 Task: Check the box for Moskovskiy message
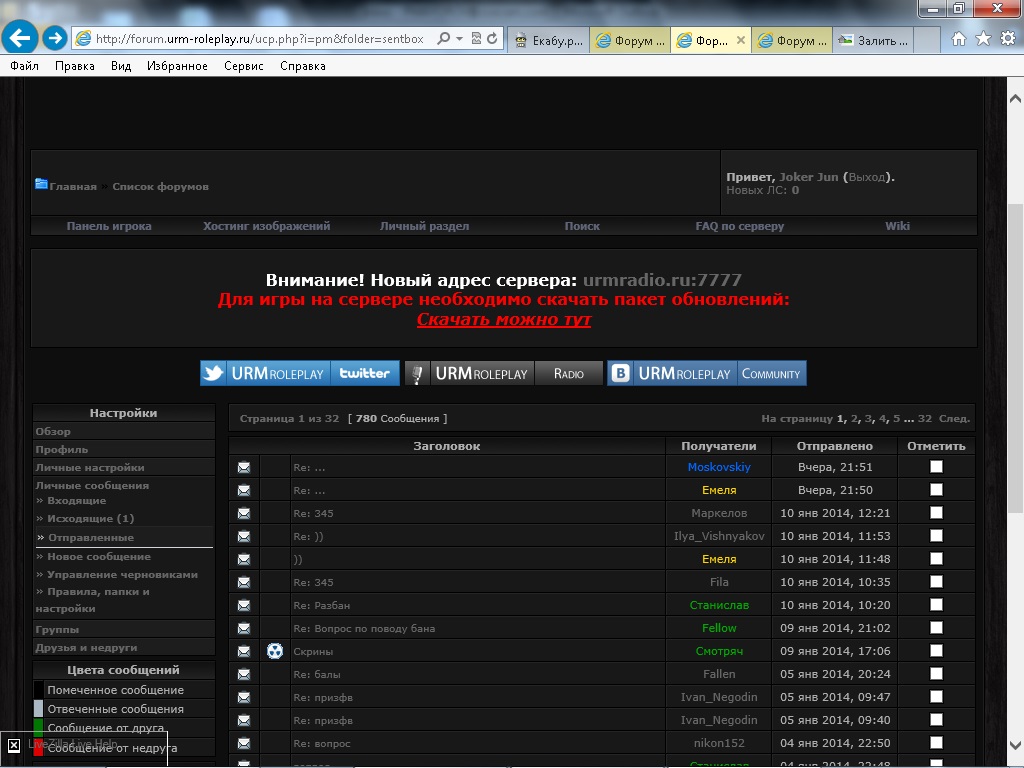click(x=936, y=466)
